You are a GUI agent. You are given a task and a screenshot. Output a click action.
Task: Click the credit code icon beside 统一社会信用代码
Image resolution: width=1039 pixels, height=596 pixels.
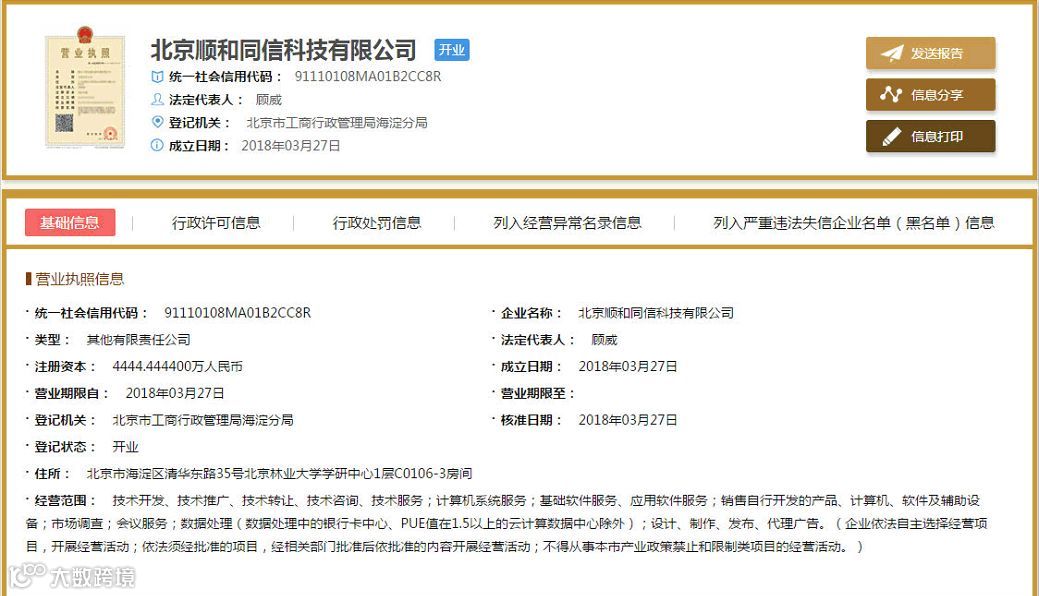coord(157,77)
